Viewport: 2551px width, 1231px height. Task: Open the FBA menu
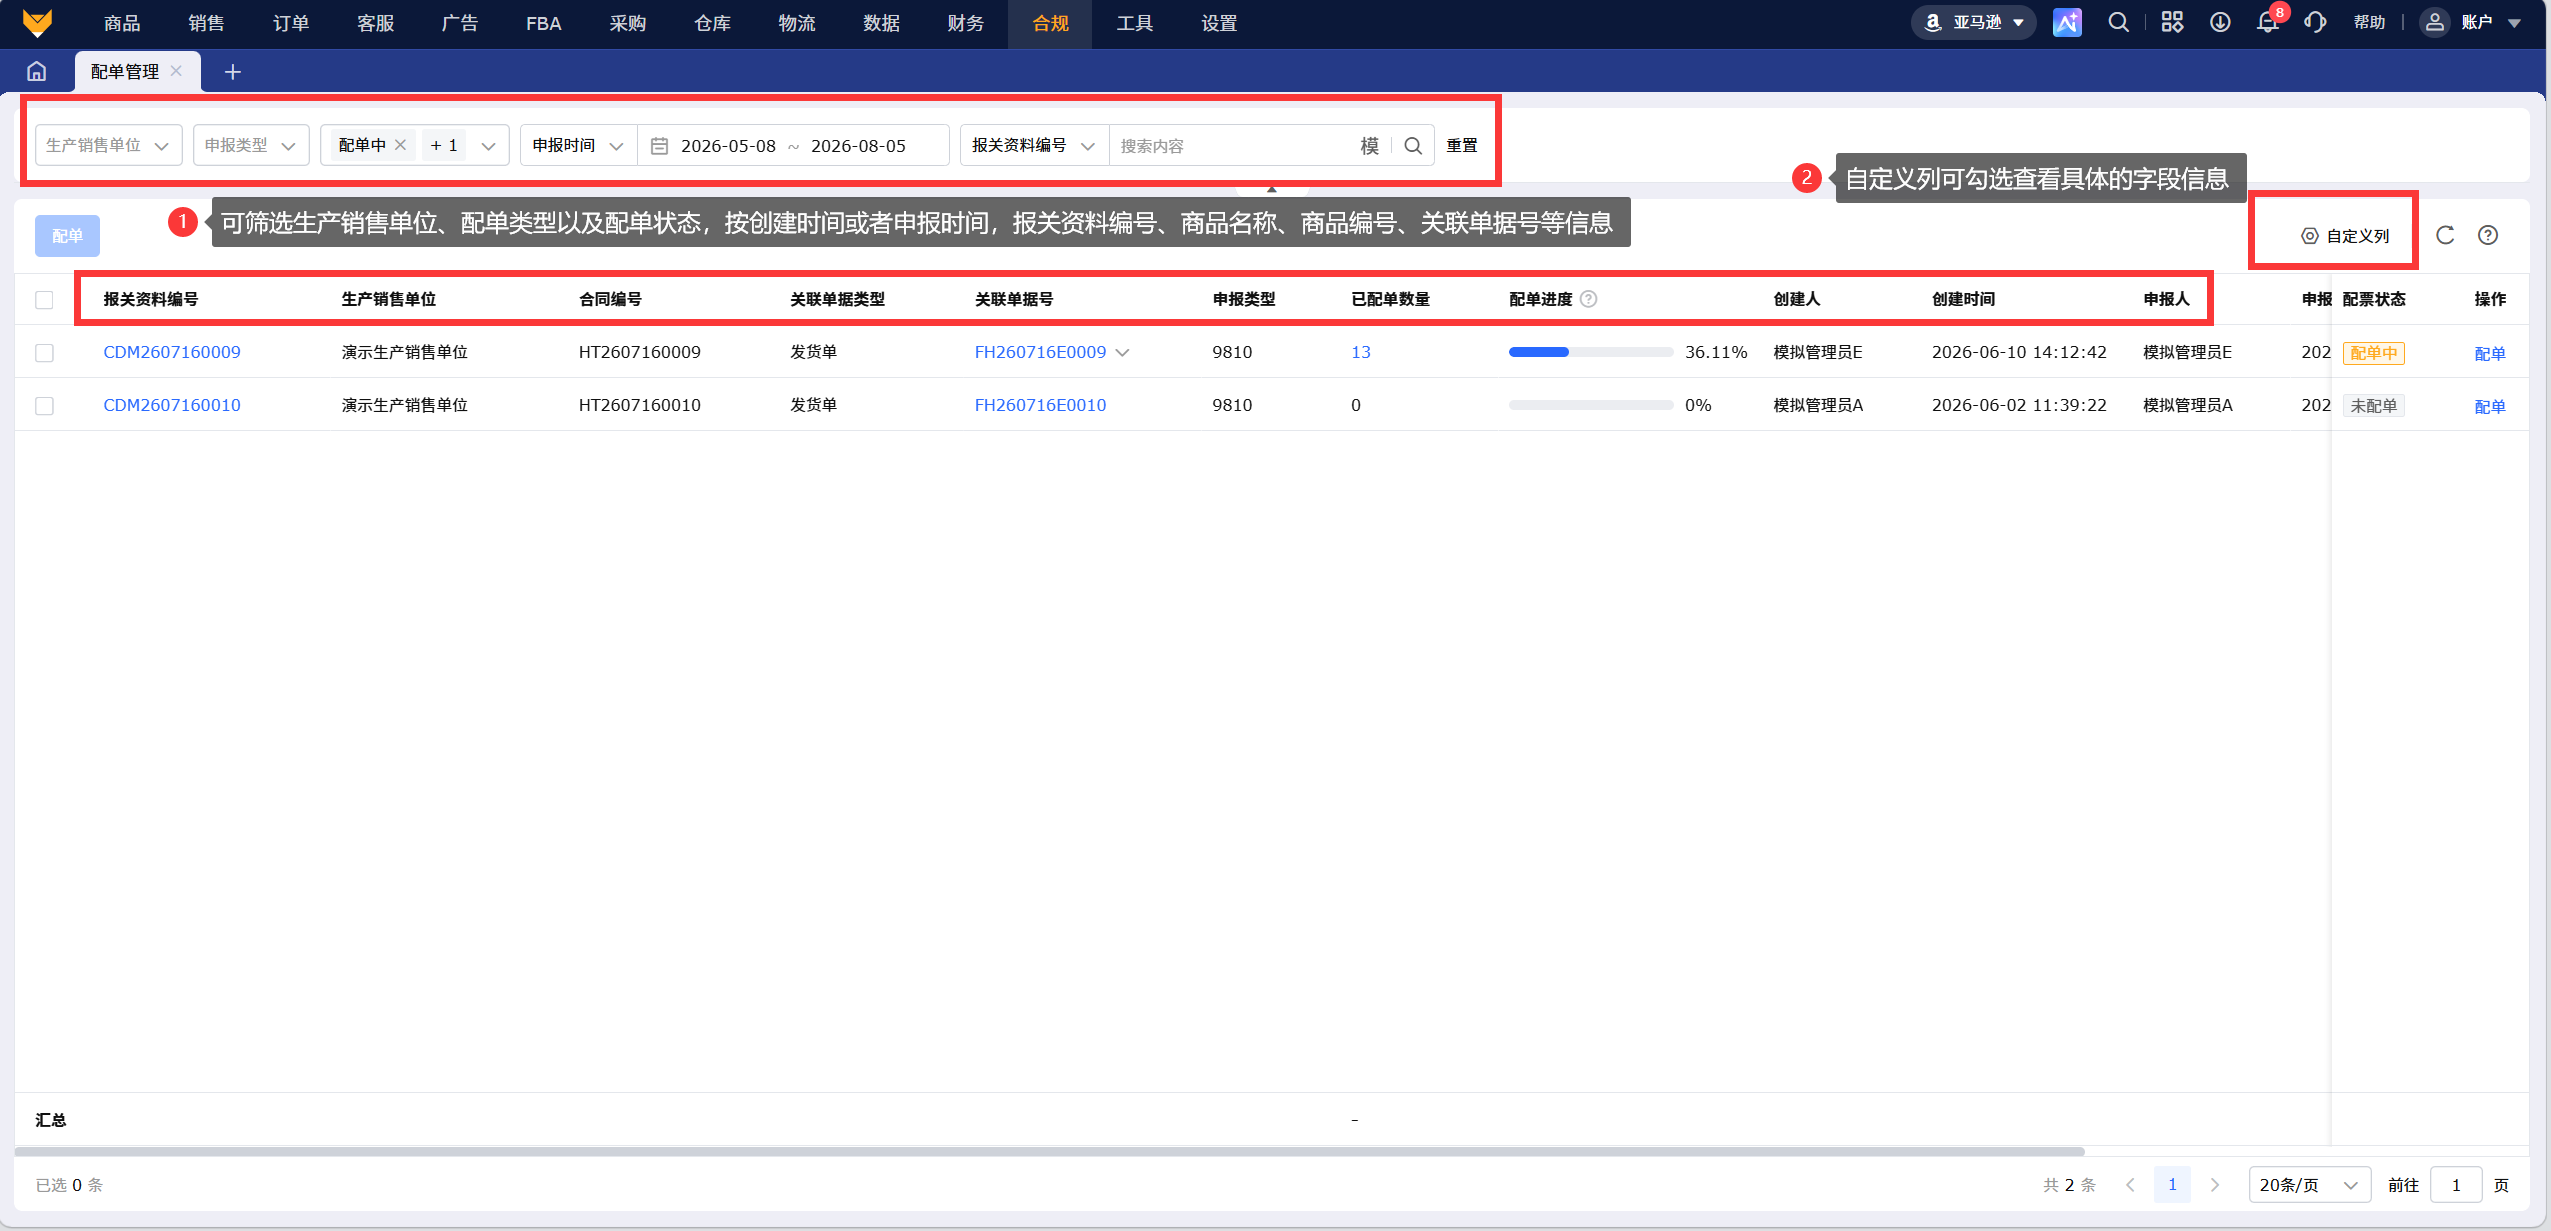pos(543,23)
